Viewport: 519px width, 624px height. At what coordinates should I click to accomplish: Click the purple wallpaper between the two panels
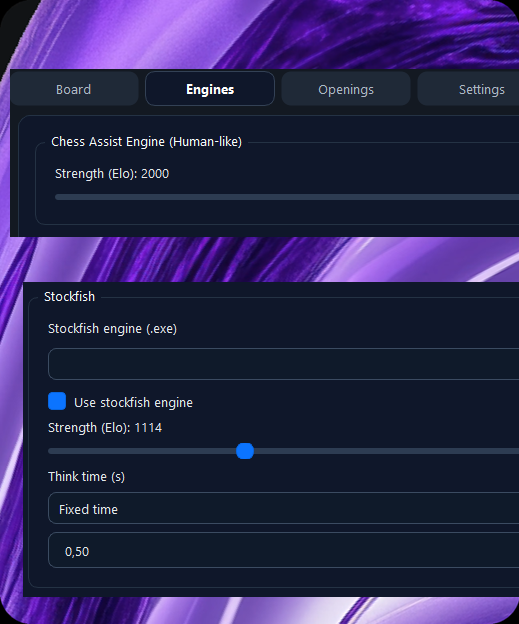259,259
